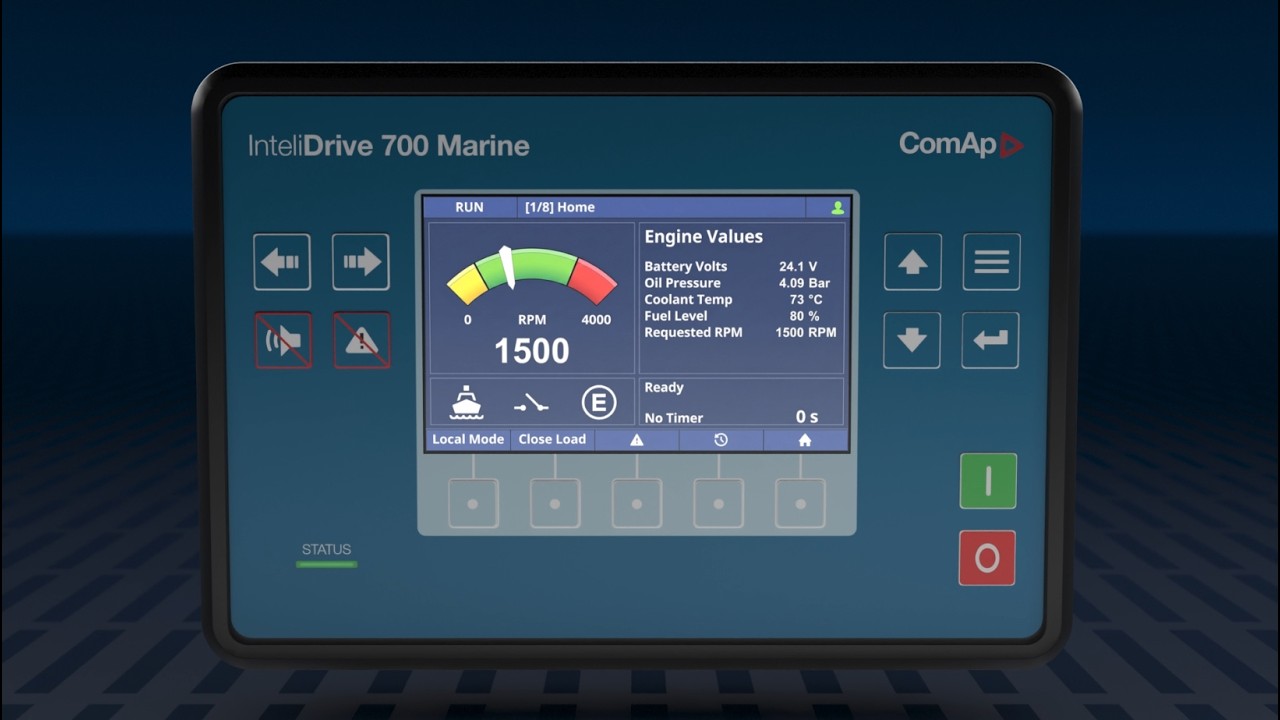Viewport: 1280px width, 720px height.
Task: Click the No Timer text
Action: [674, 418]
